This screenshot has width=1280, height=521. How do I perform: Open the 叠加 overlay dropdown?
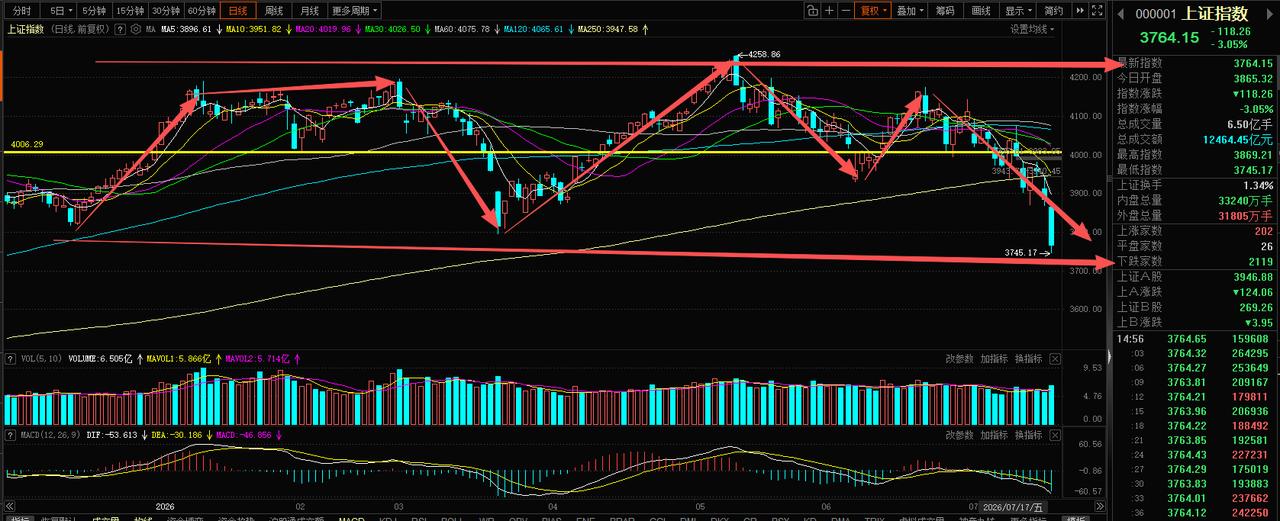coord(910,10)
